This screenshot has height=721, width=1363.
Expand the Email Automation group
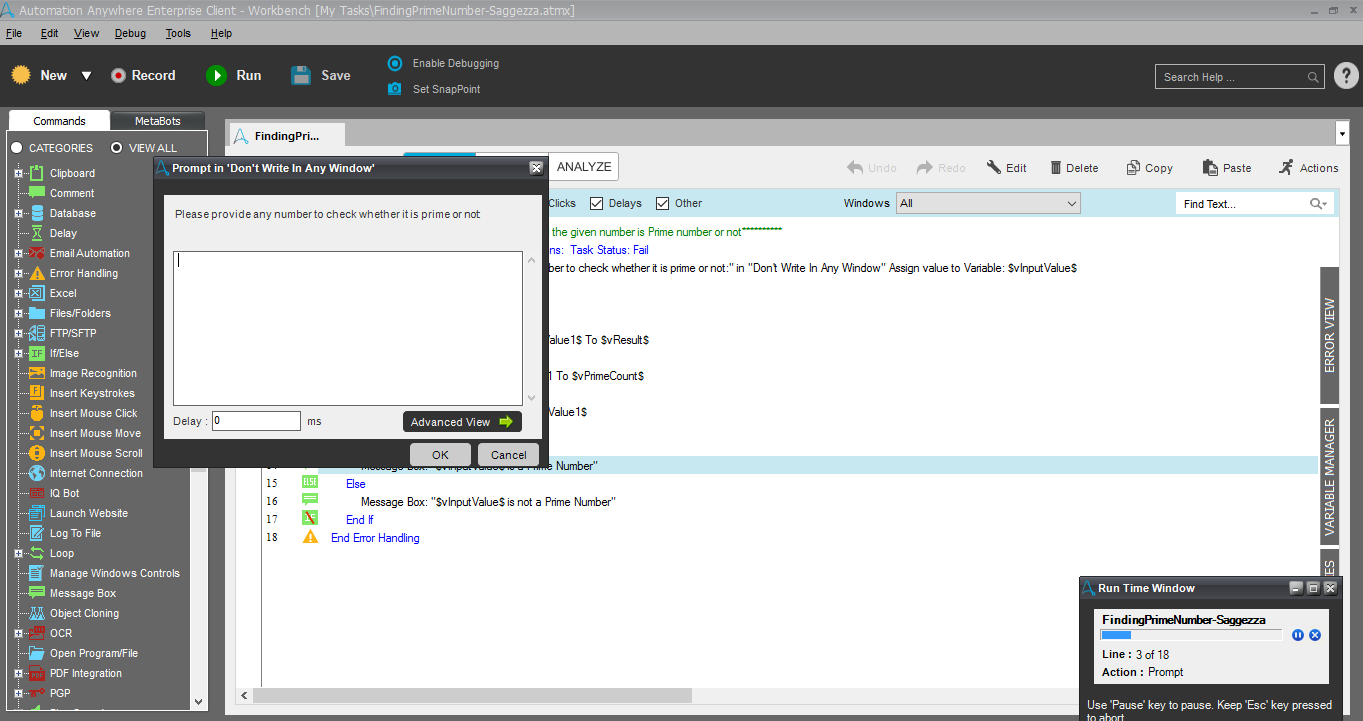pos(18,253)
